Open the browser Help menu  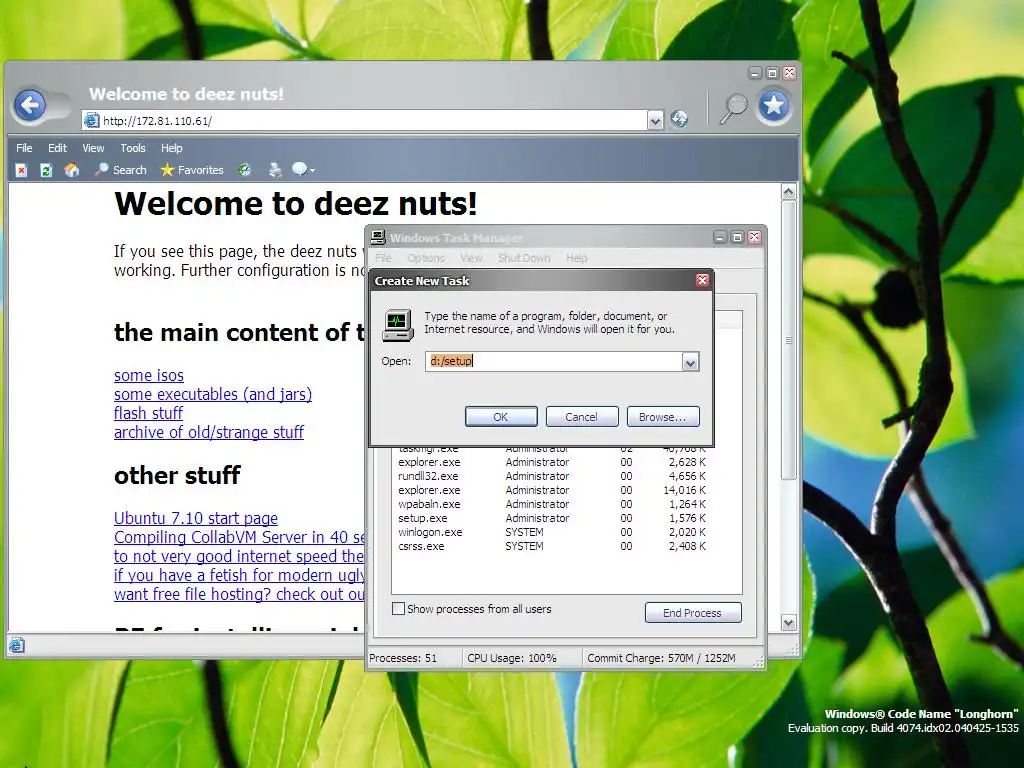tap(172, 148)
